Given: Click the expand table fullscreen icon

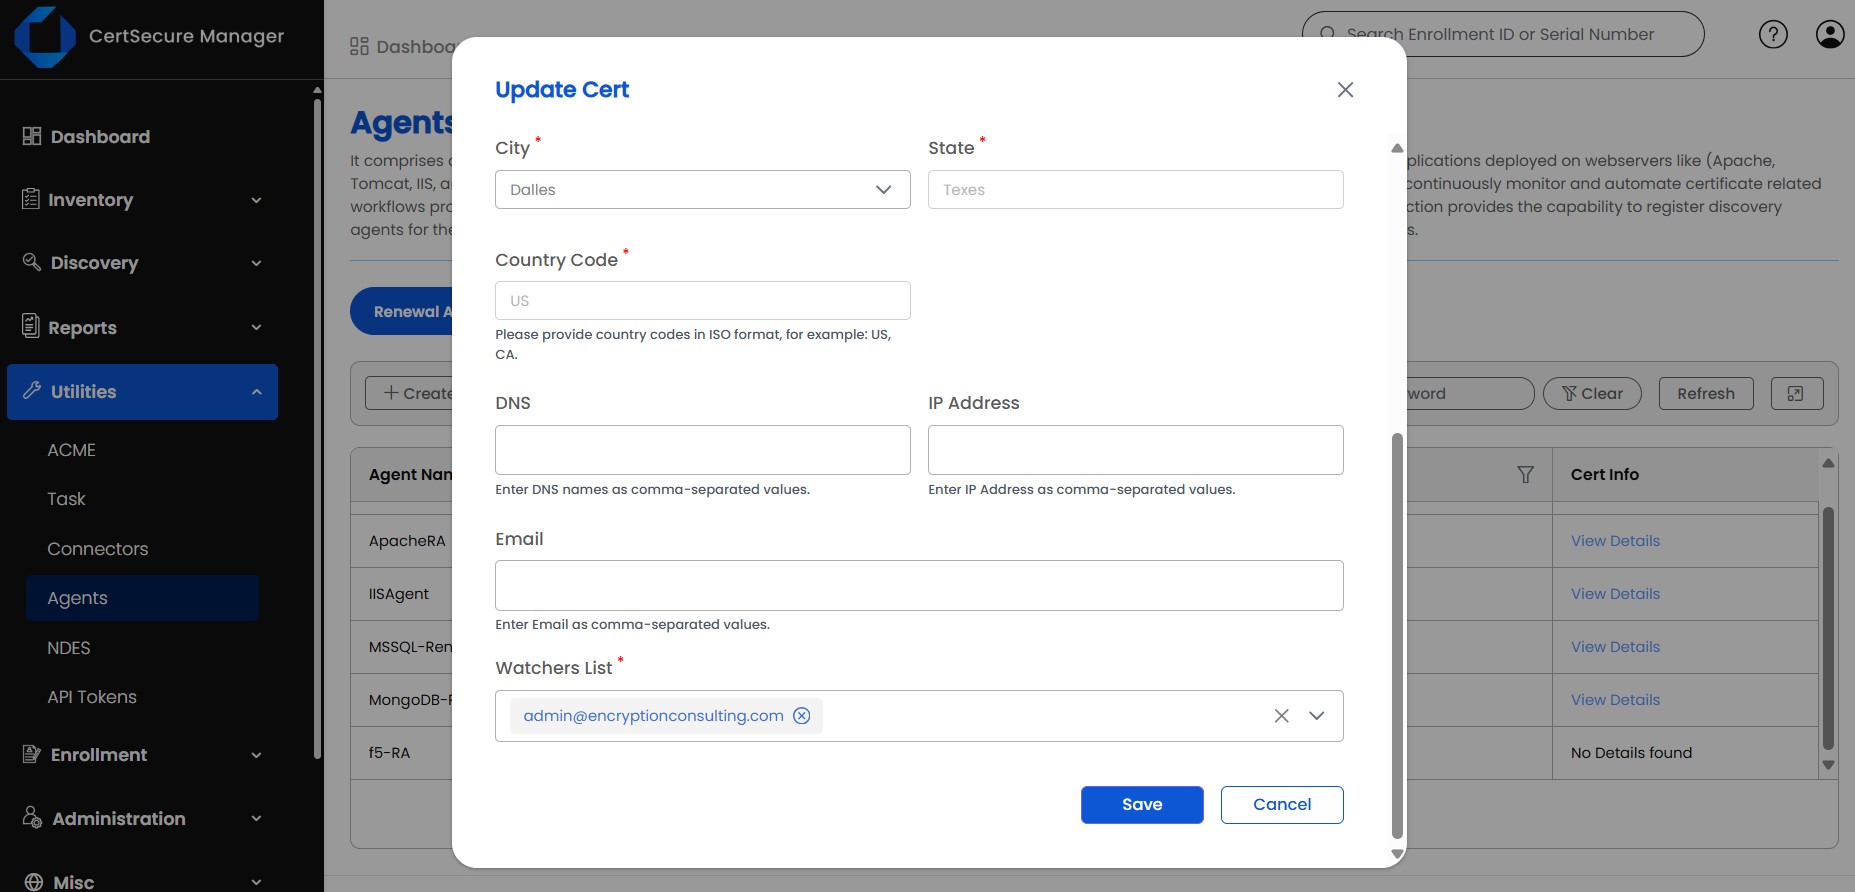Looking at the screenshot, I should click(x=1796, y=394).
